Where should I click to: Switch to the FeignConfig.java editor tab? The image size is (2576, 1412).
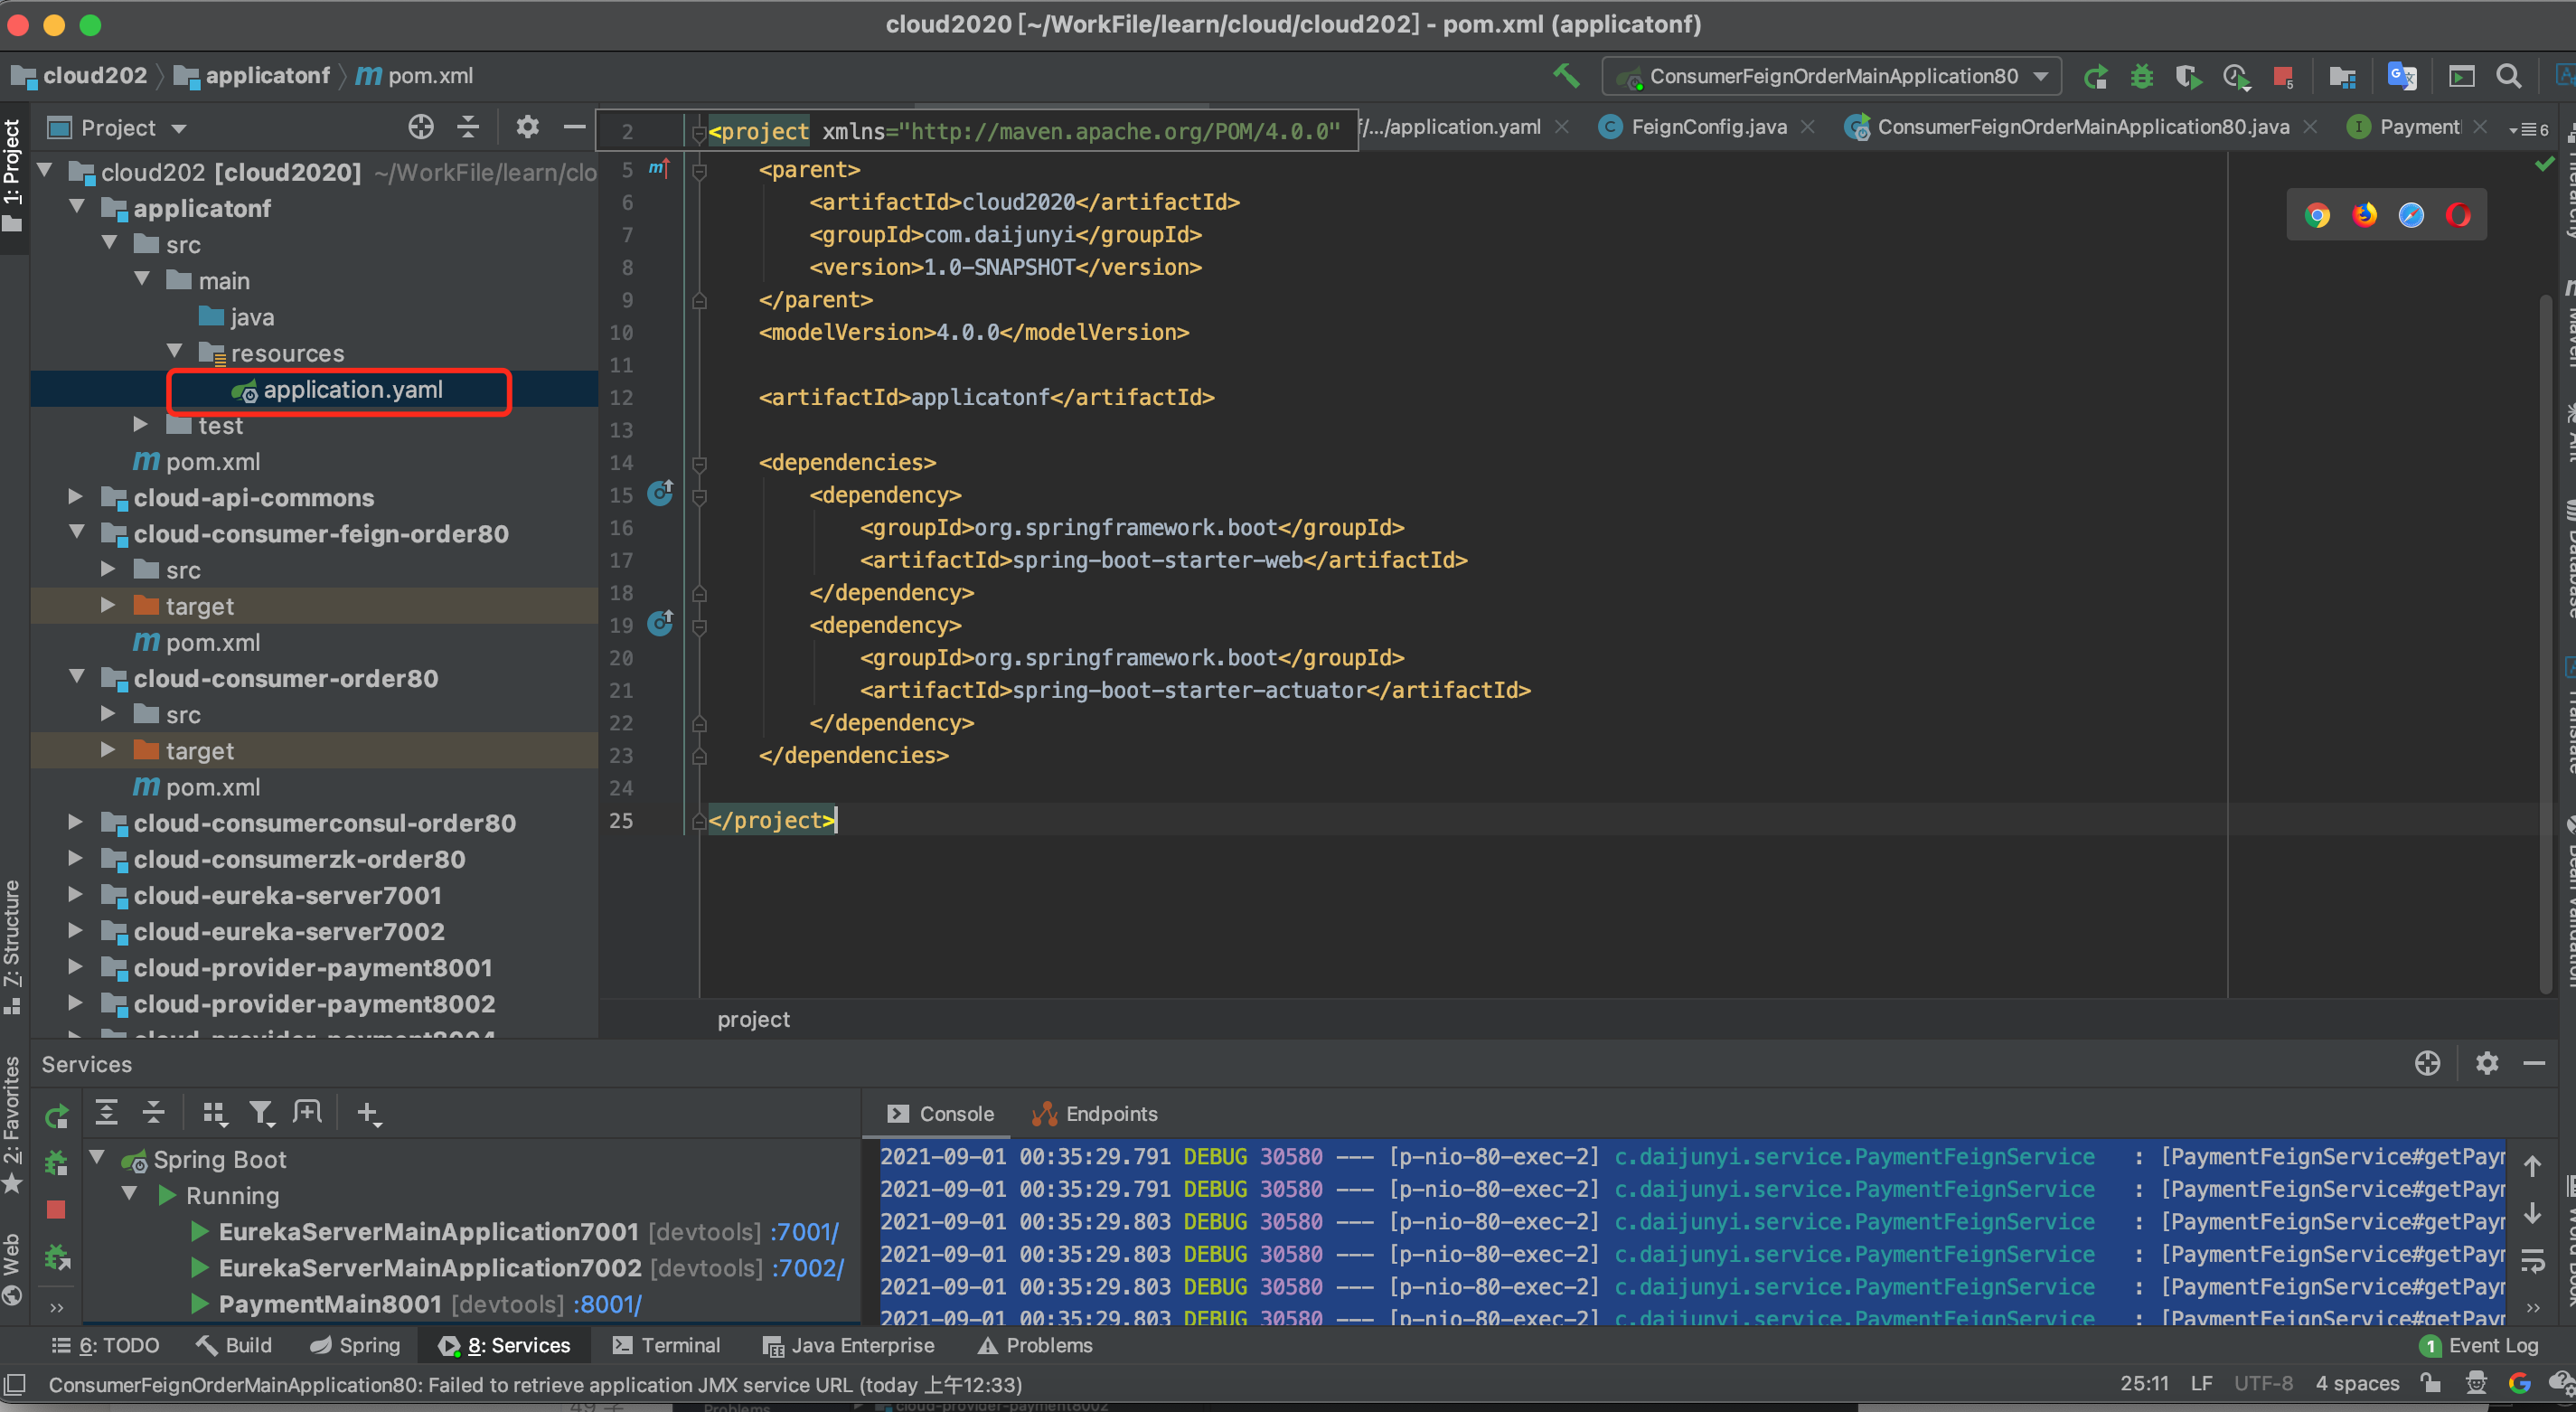tap(1708, 127)
